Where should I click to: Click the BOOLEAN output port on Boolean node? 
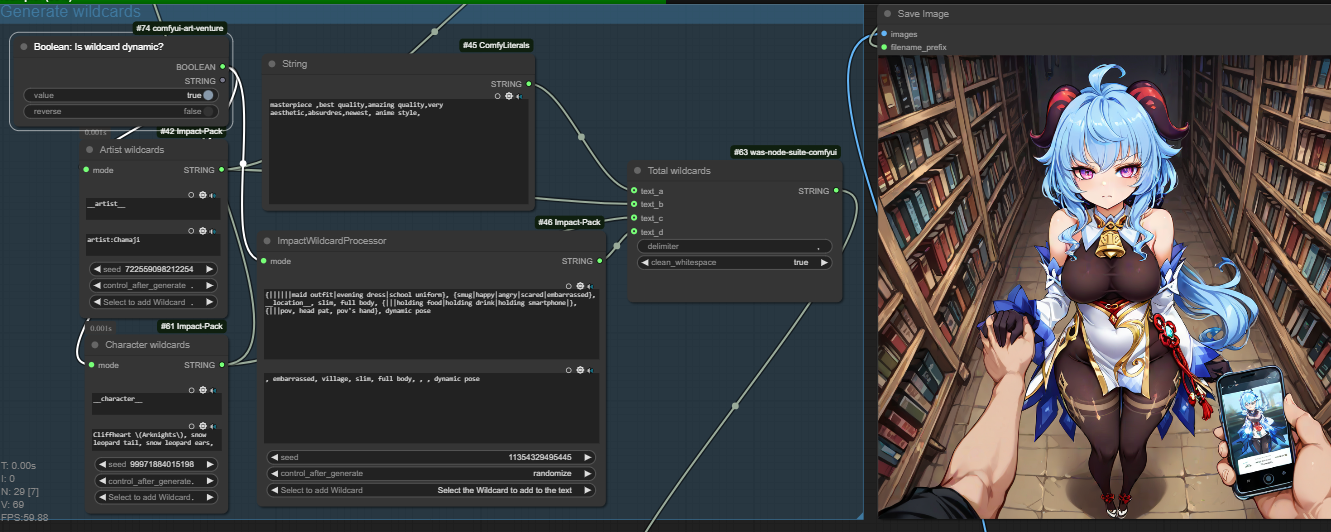click(223, 67)
